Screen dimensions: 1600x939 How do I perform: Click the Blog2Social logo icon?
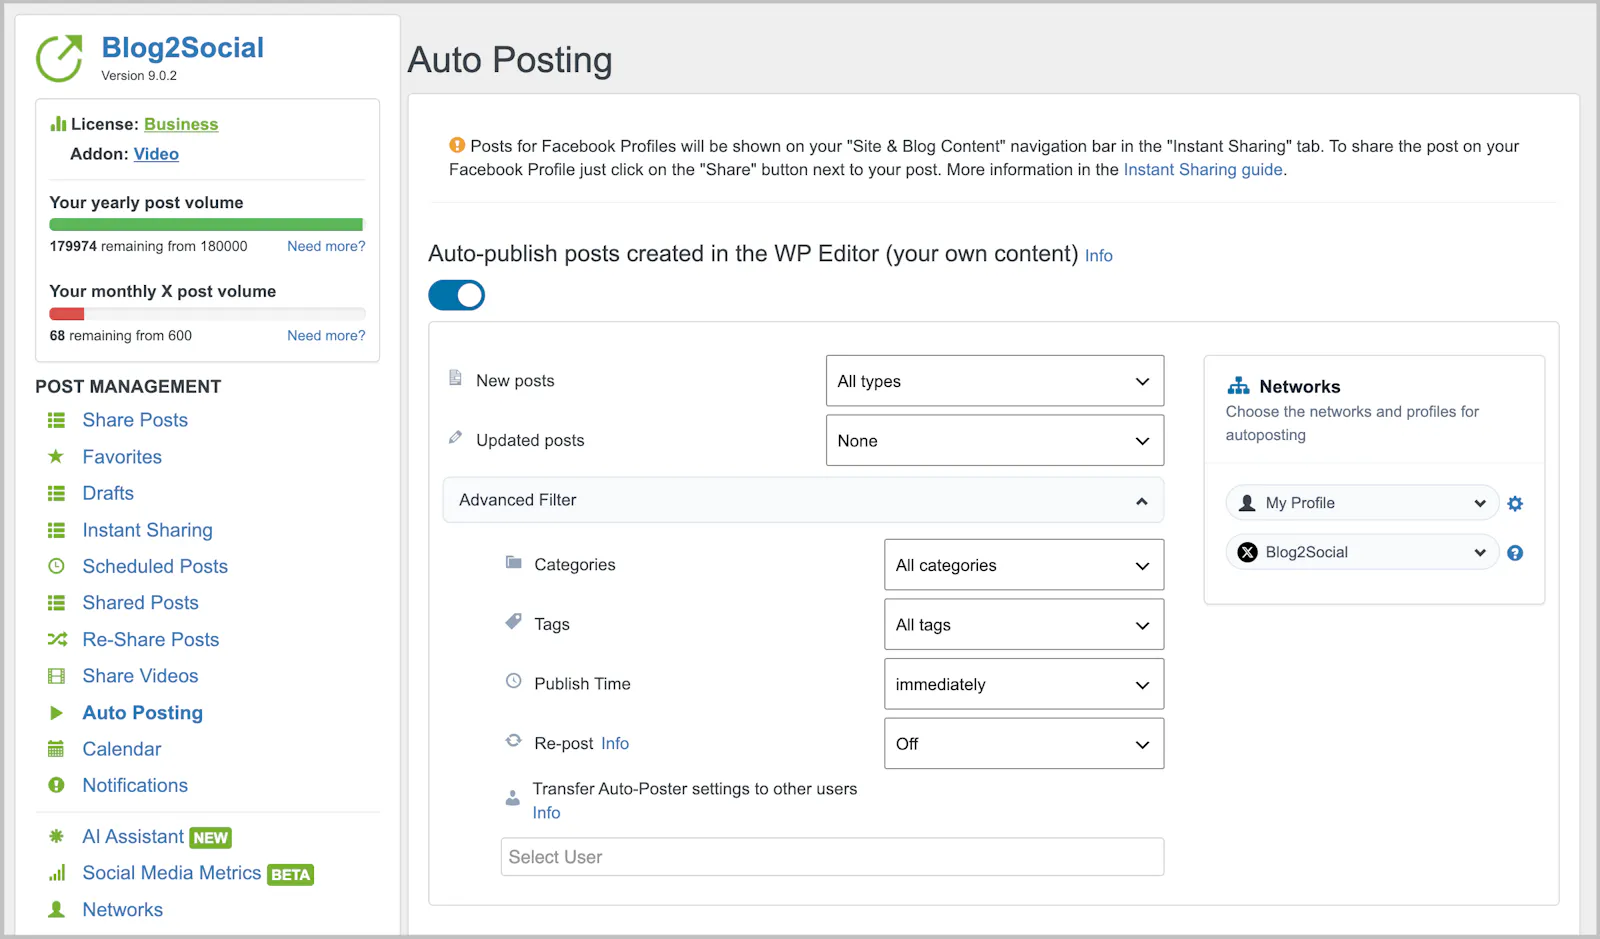(59, 58)
